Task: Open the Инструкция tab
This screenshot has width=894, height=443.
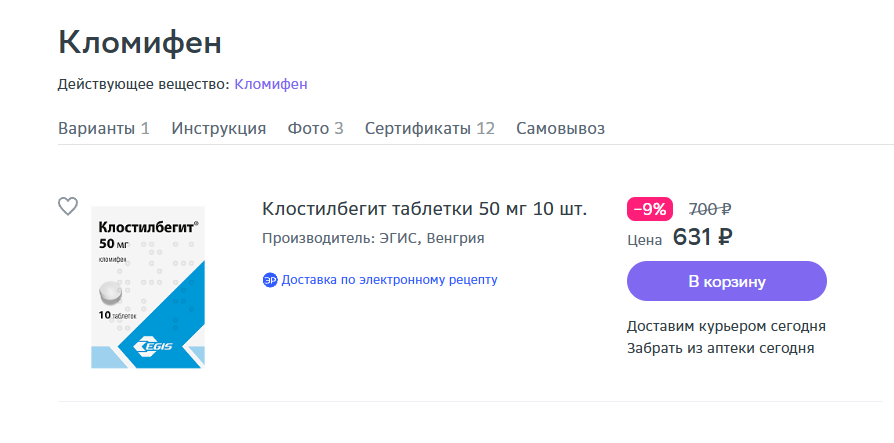Action: (219, 128)
